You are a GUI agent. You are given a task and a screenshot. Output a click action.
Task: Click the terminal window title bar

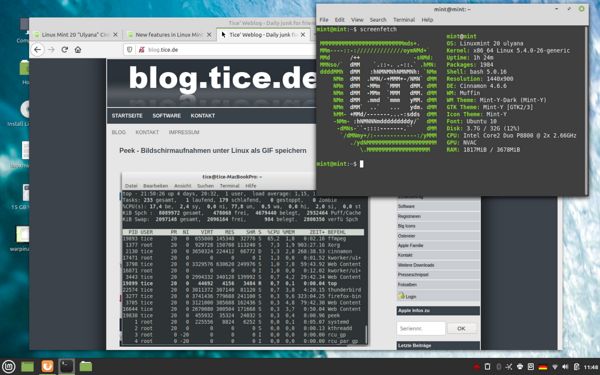[x=452, y=9]
